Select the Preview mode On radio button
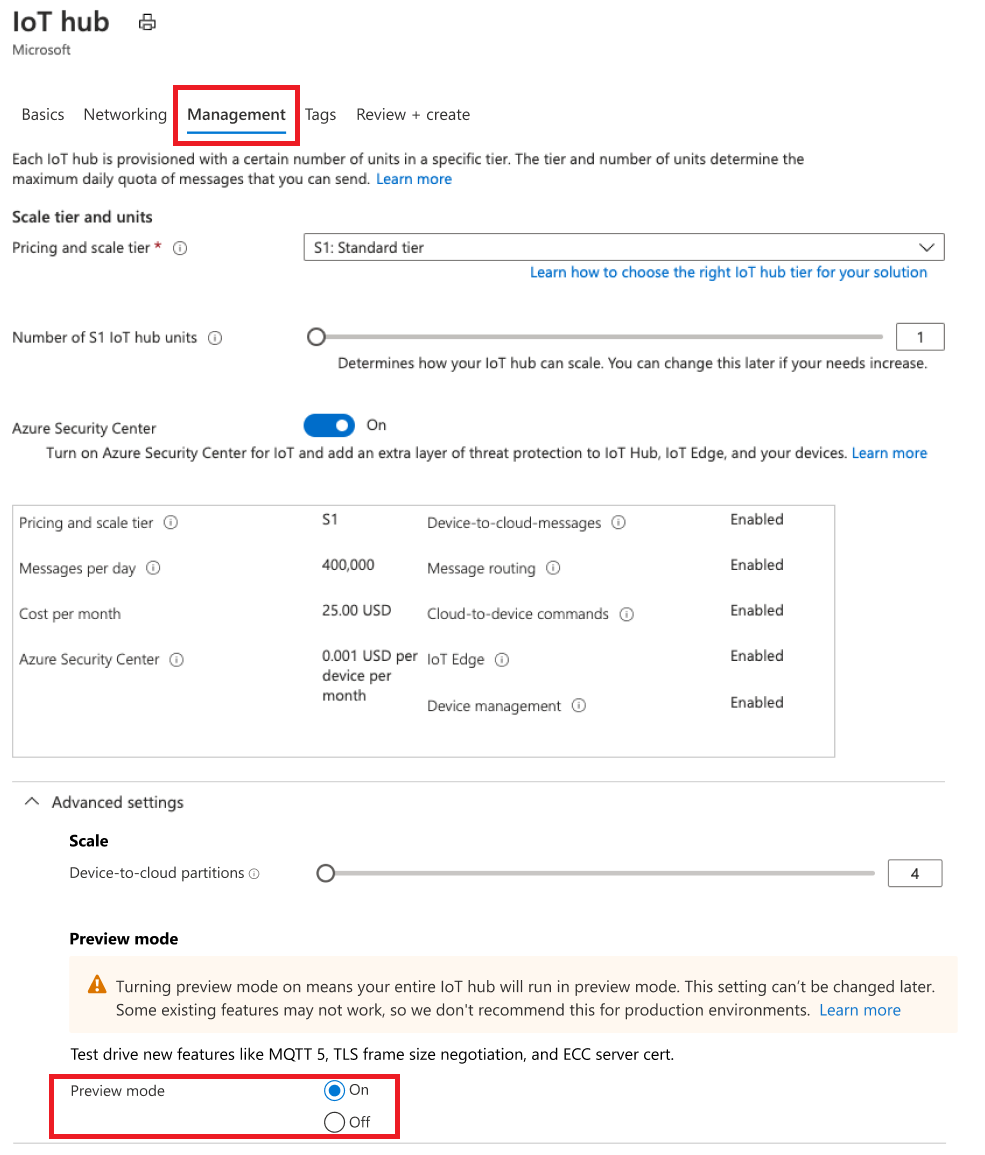This screenshot has height=1155, width=985. tap(334, 1090)
